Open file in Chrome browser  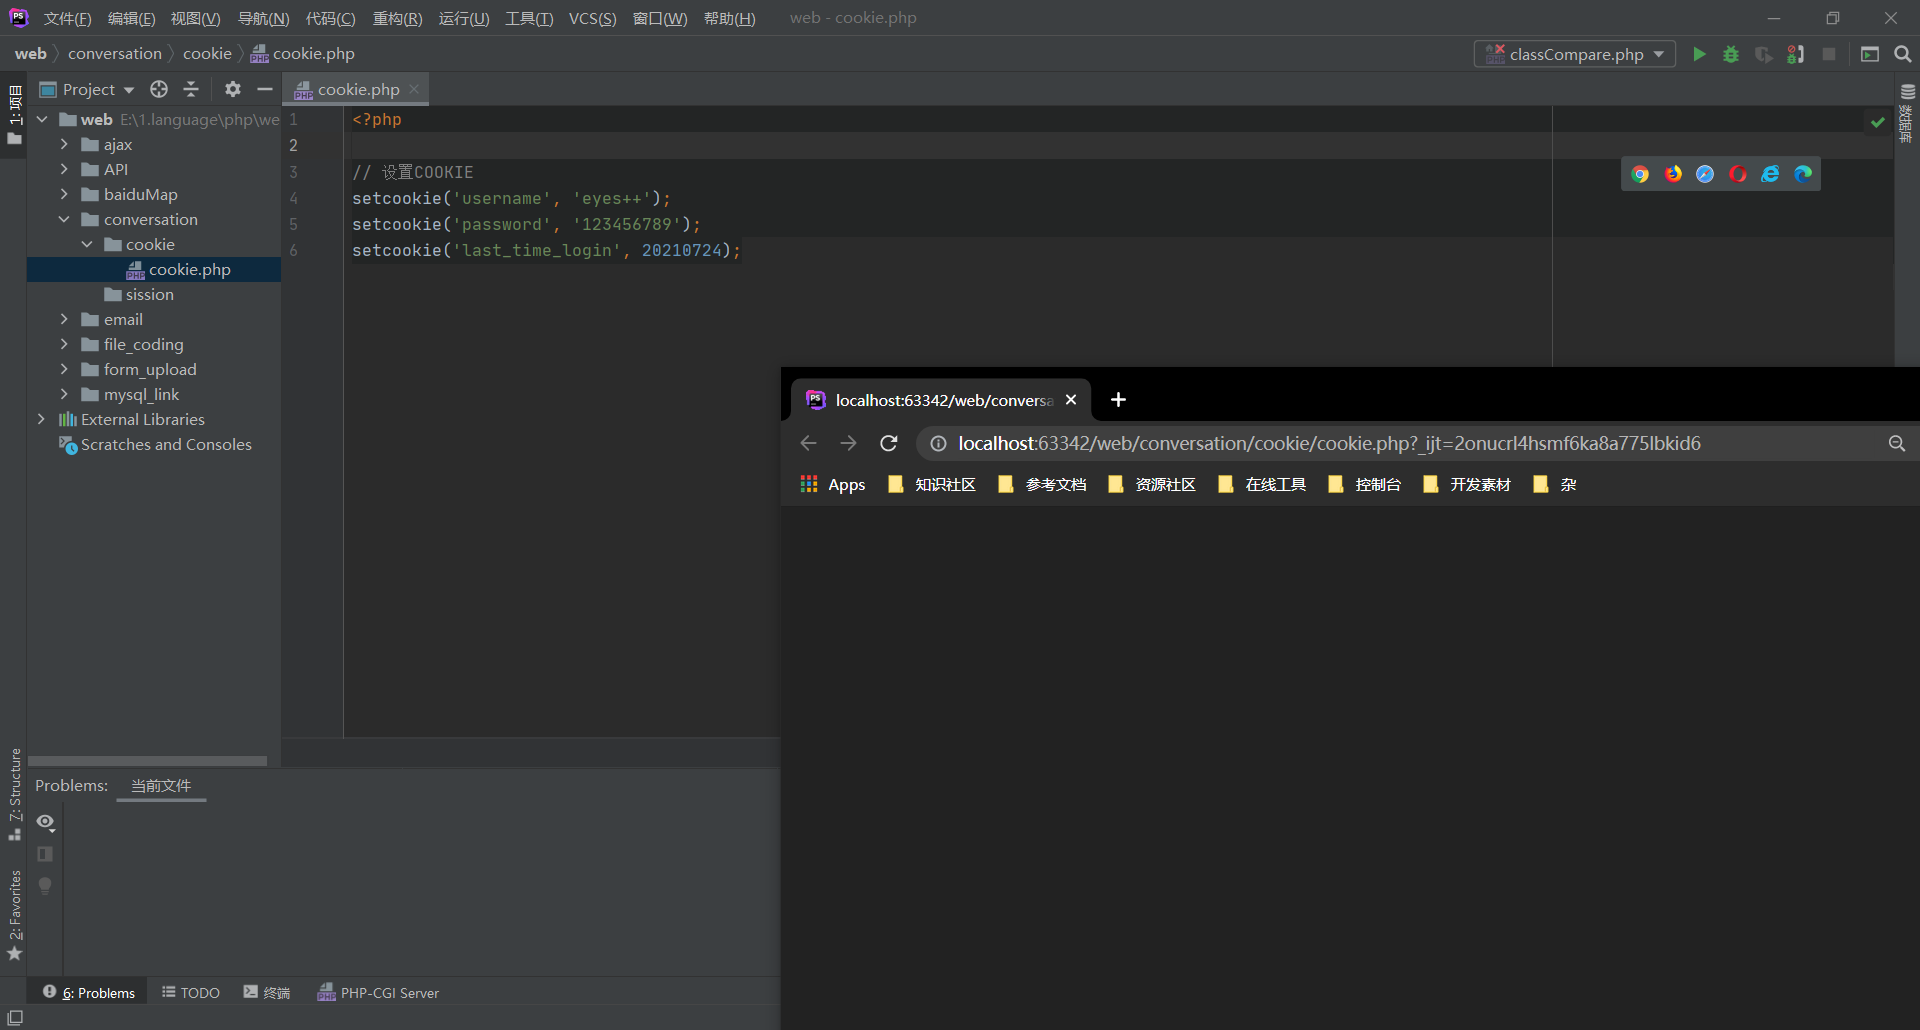[1640, 173]
